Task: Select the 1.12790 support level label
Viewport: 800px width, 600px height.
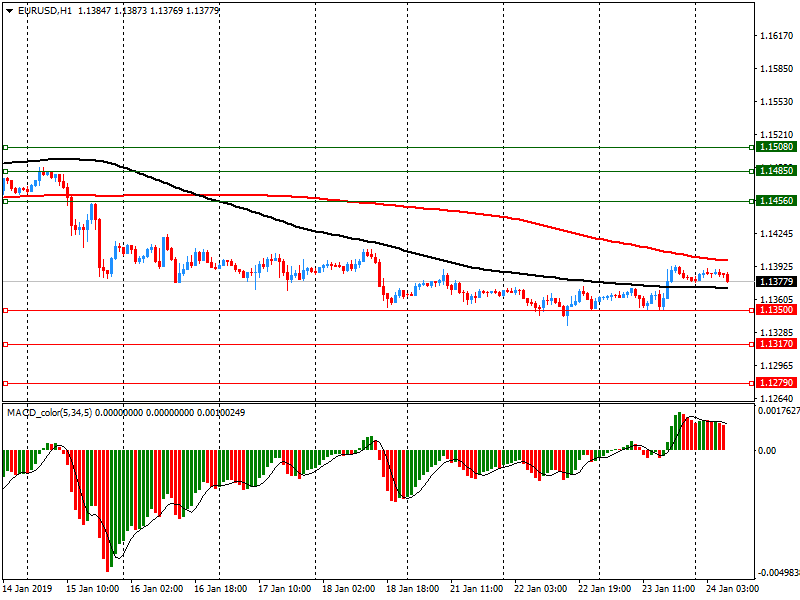Action: coord(776,383)
